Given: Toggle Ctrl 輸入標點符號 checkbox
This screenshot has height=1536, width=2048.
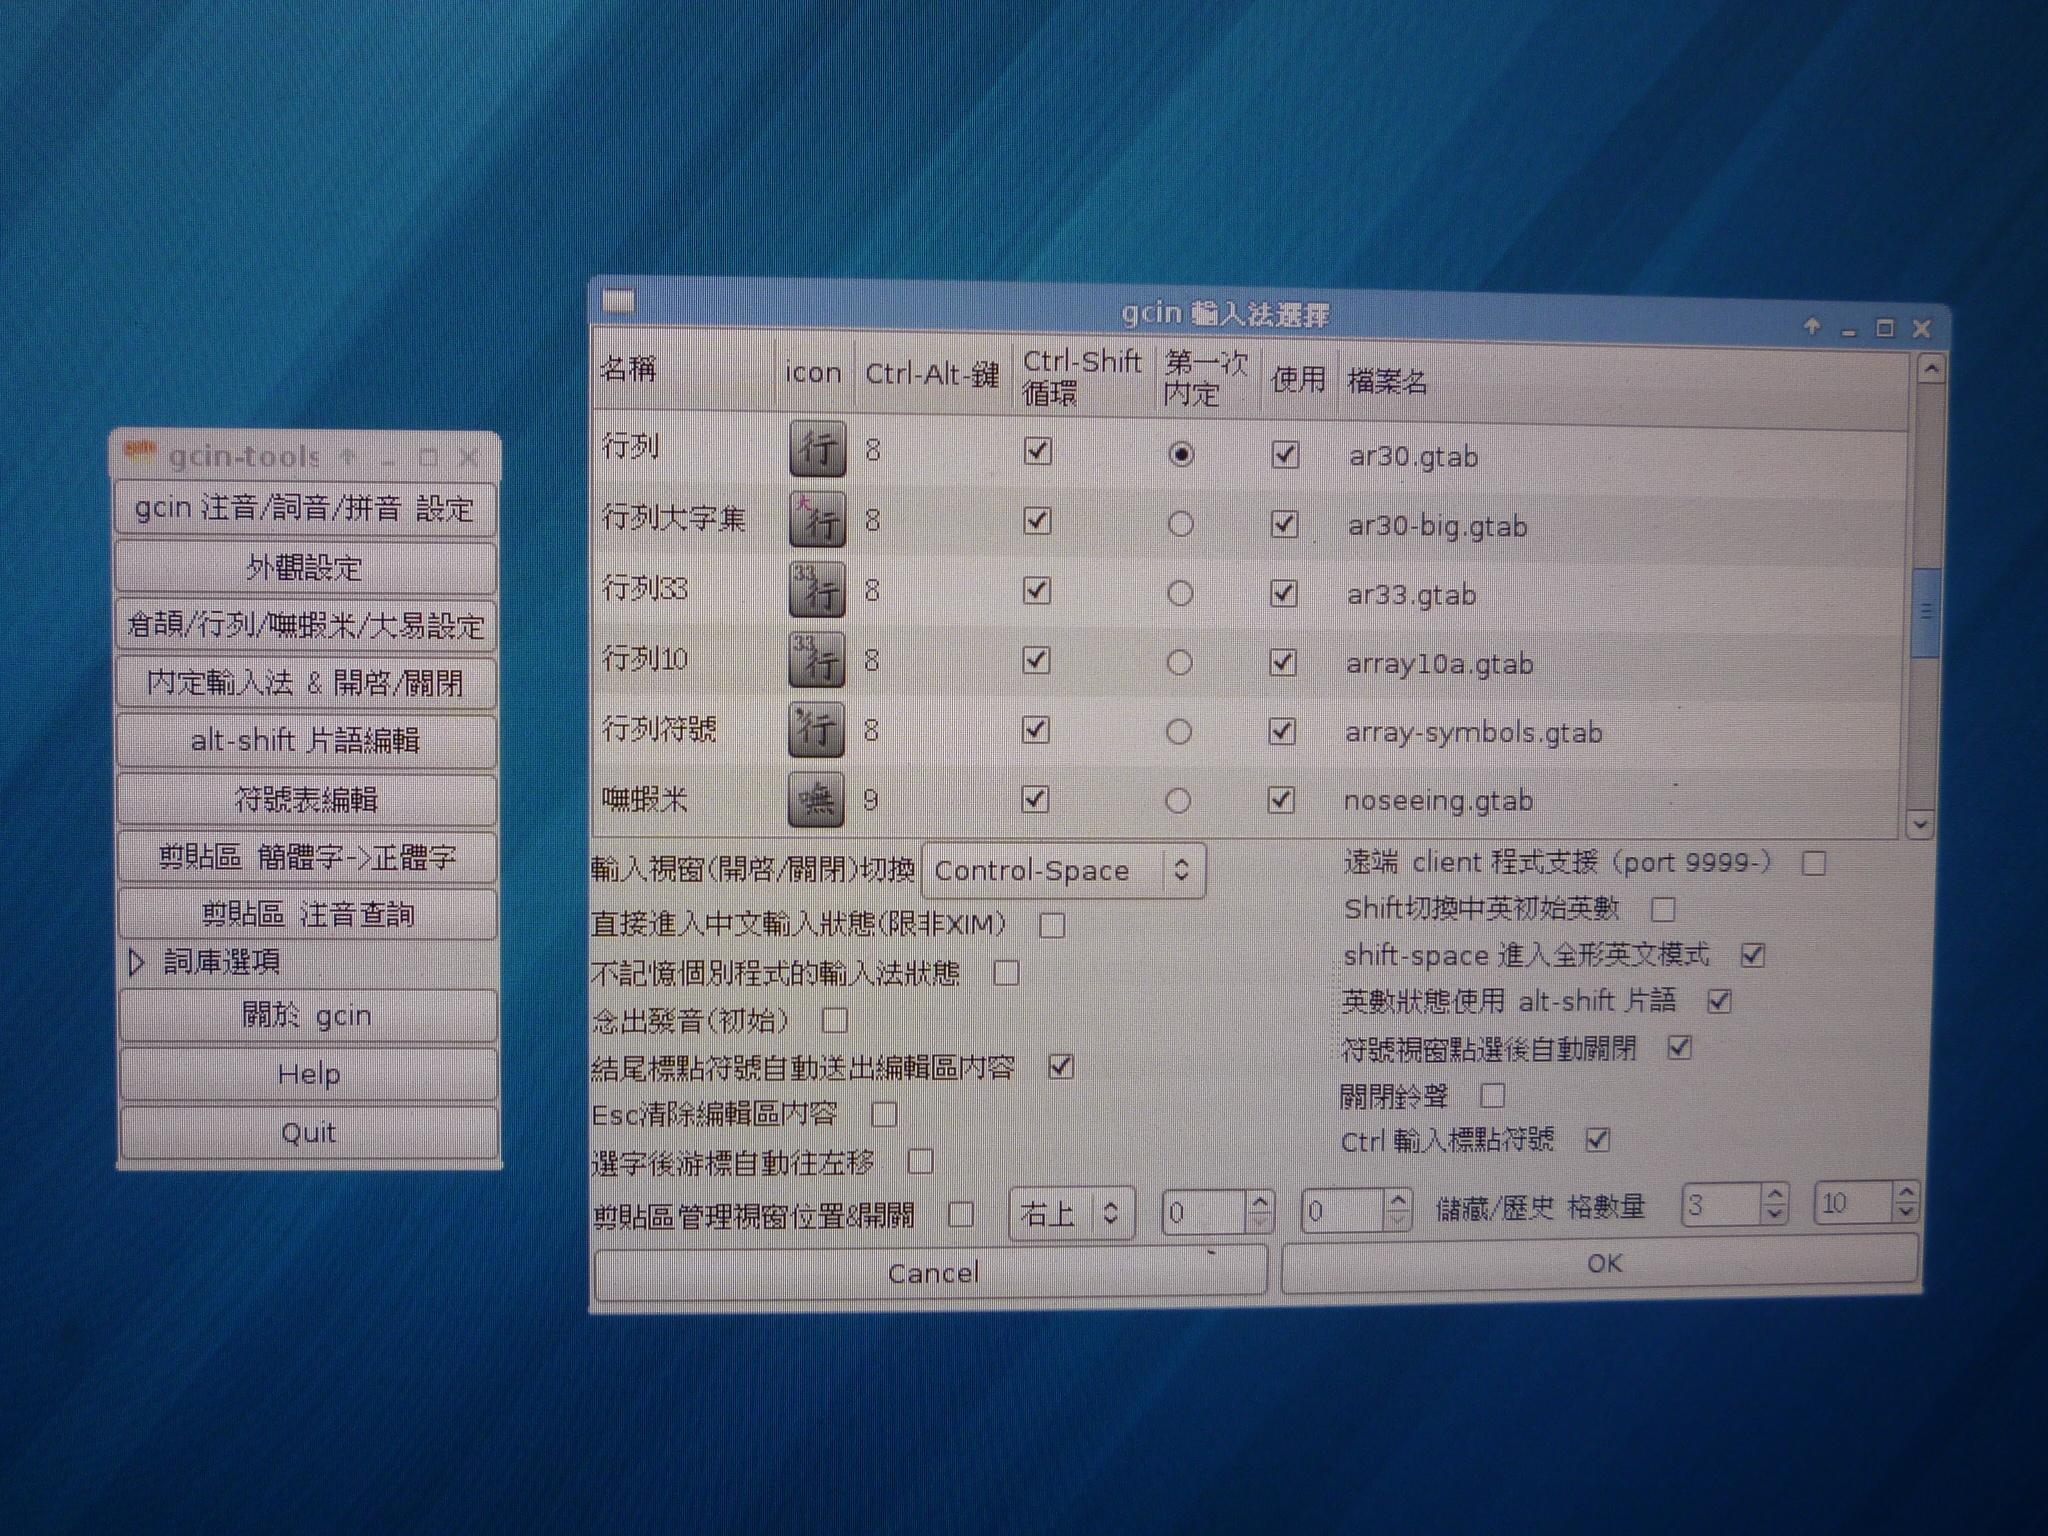Looking at the screenshot, I should tap(1598, 1140).
